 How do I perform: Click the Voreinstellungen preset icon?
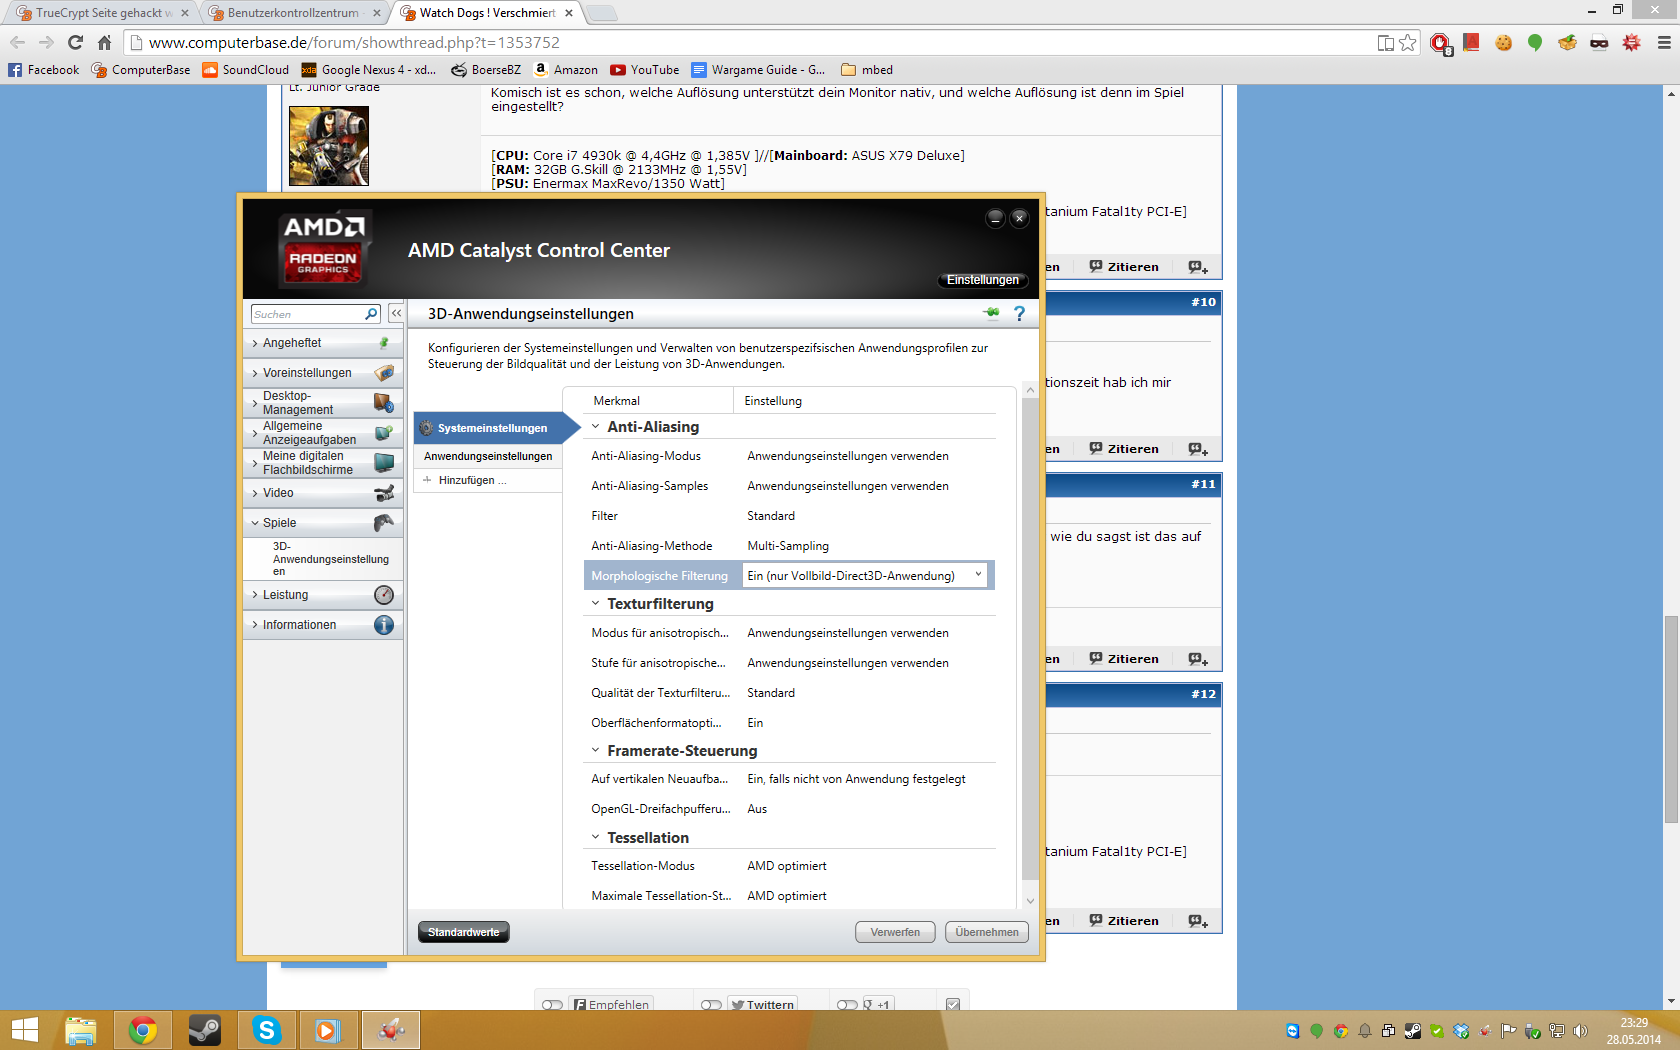[x=384, y=373]
